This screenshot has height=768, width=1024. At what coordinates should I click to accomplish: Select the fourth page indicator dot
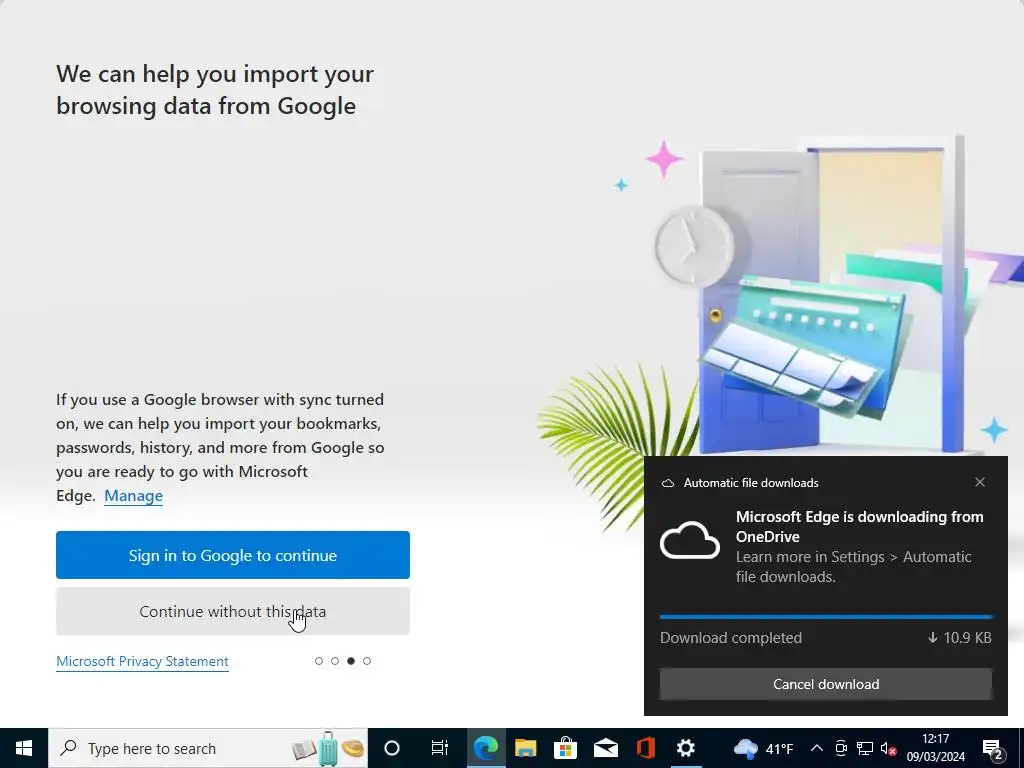[x=367, y=661]
